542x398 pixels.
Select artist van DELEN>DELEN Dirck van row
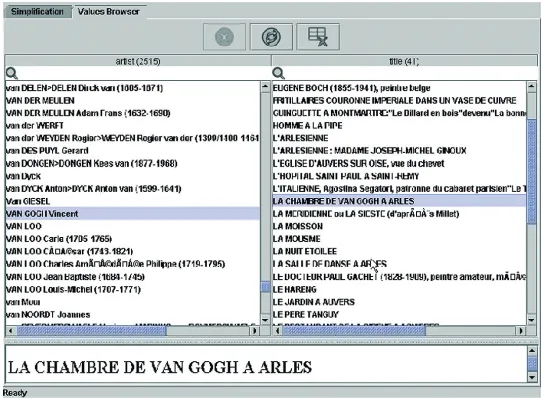tap(133, 88)
